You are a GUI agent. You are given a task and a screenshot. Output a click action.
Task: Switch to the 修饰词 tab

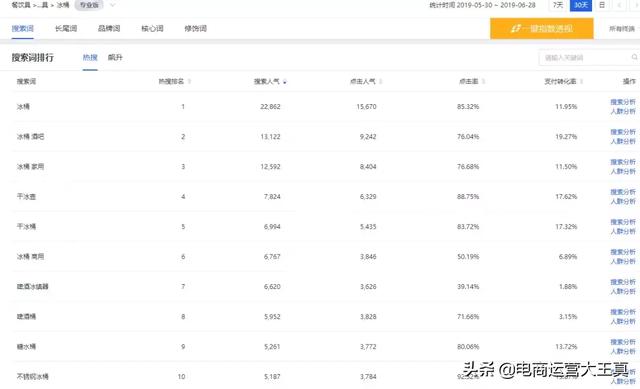(196, 29)
